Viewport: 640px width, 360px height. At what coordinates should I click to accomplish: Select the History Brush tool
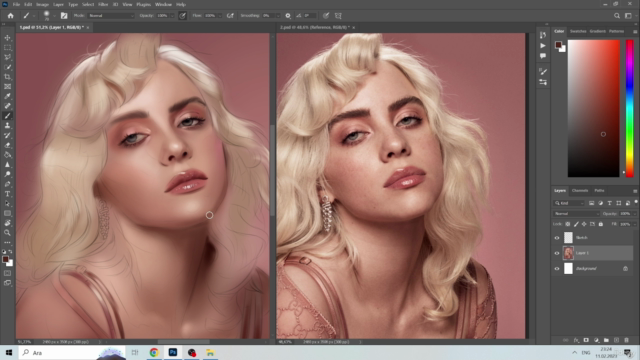click(x=7, y=136)
